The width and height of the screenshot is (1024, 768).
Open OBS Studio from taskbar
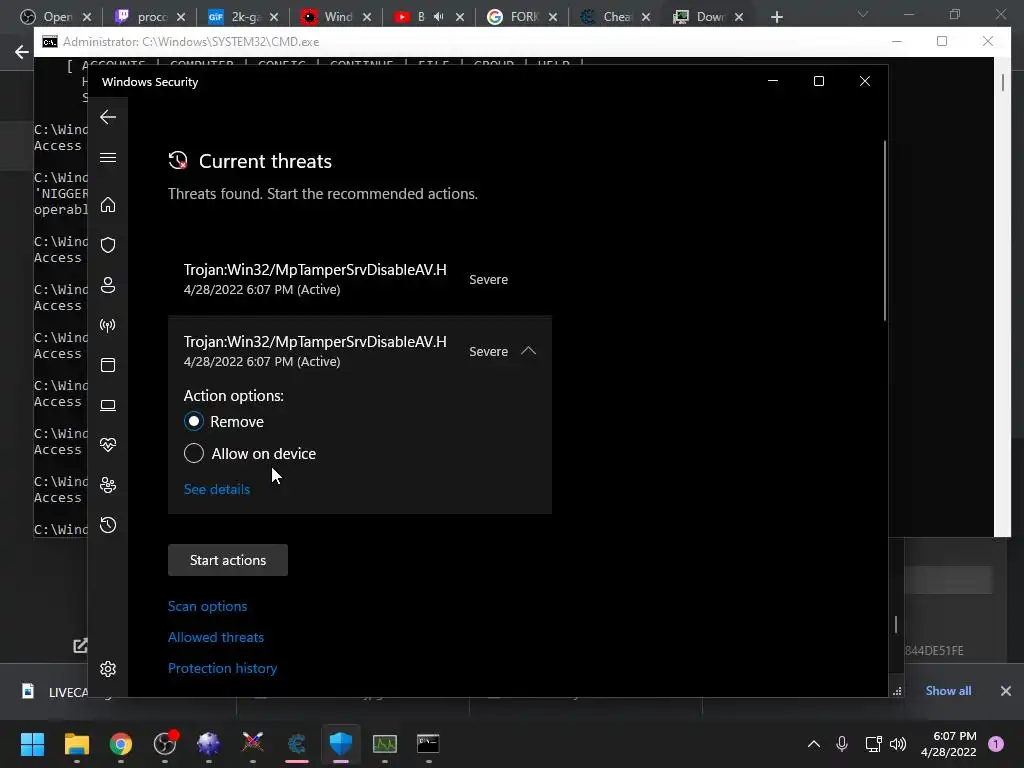[165, 743]
